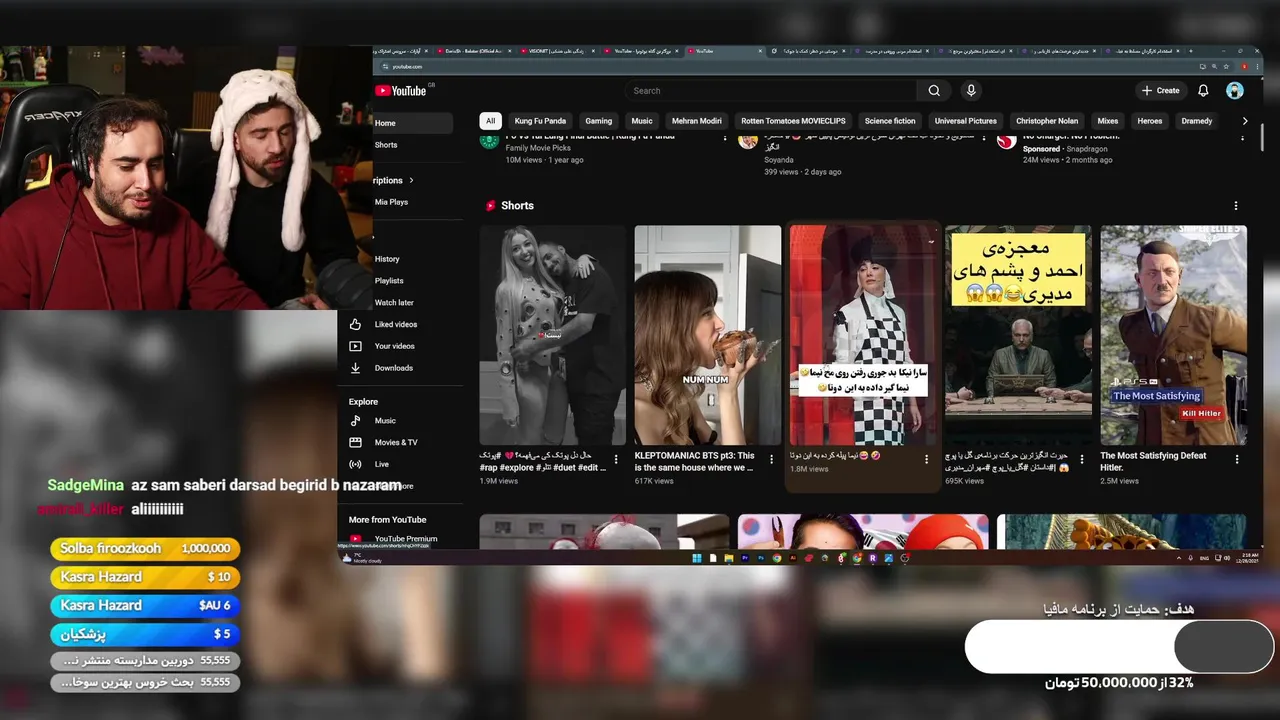Screen dimensions: 1280x720
Task: Open options for the 1.8M views Short
Action: pyautogui.click(x=927, y=460)
